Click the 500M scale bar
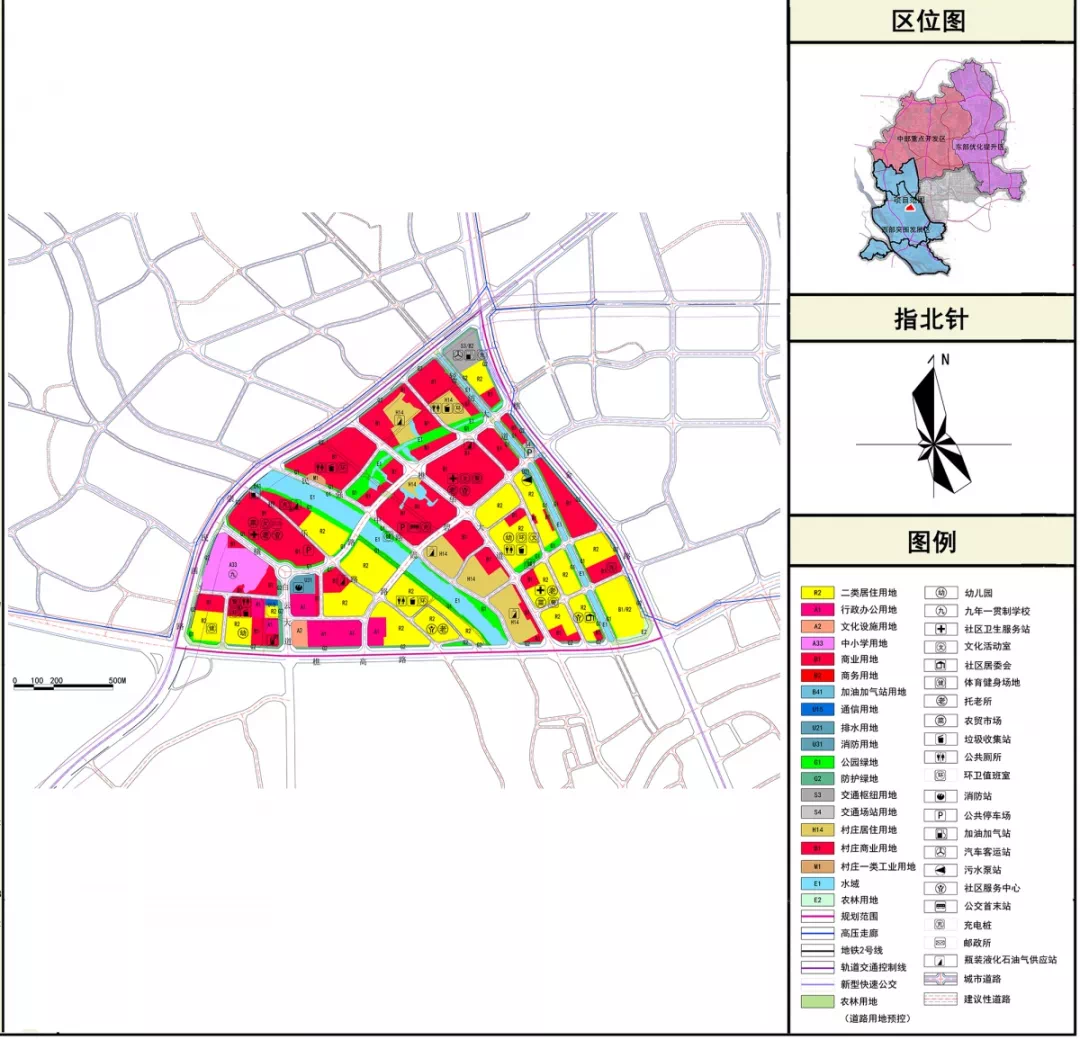The width and height of the screenshot is (1080, 1040). point(70,683)
